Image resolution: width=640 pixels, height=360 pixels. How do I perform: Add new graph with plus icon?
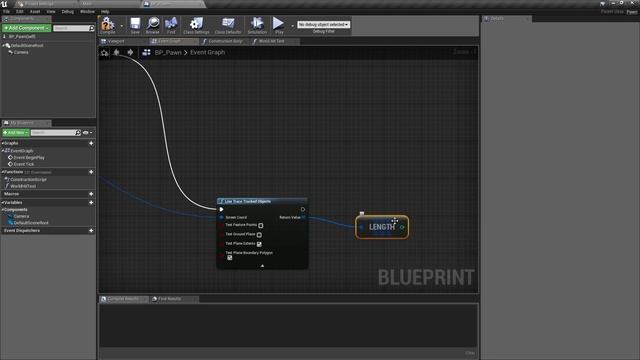tap(91, 143)
